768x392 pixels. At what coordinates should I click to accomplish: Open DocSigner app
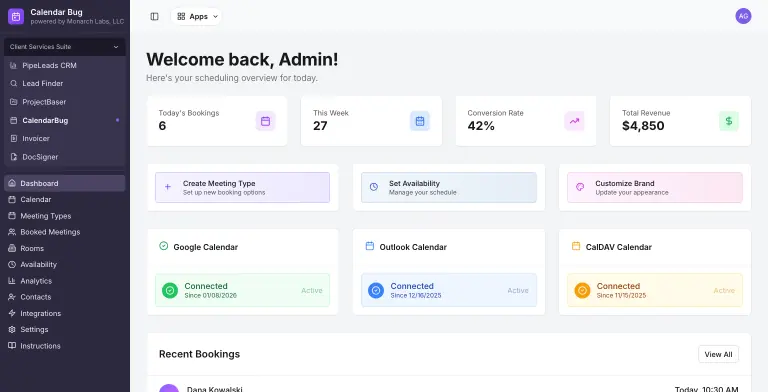coord(65,157)
